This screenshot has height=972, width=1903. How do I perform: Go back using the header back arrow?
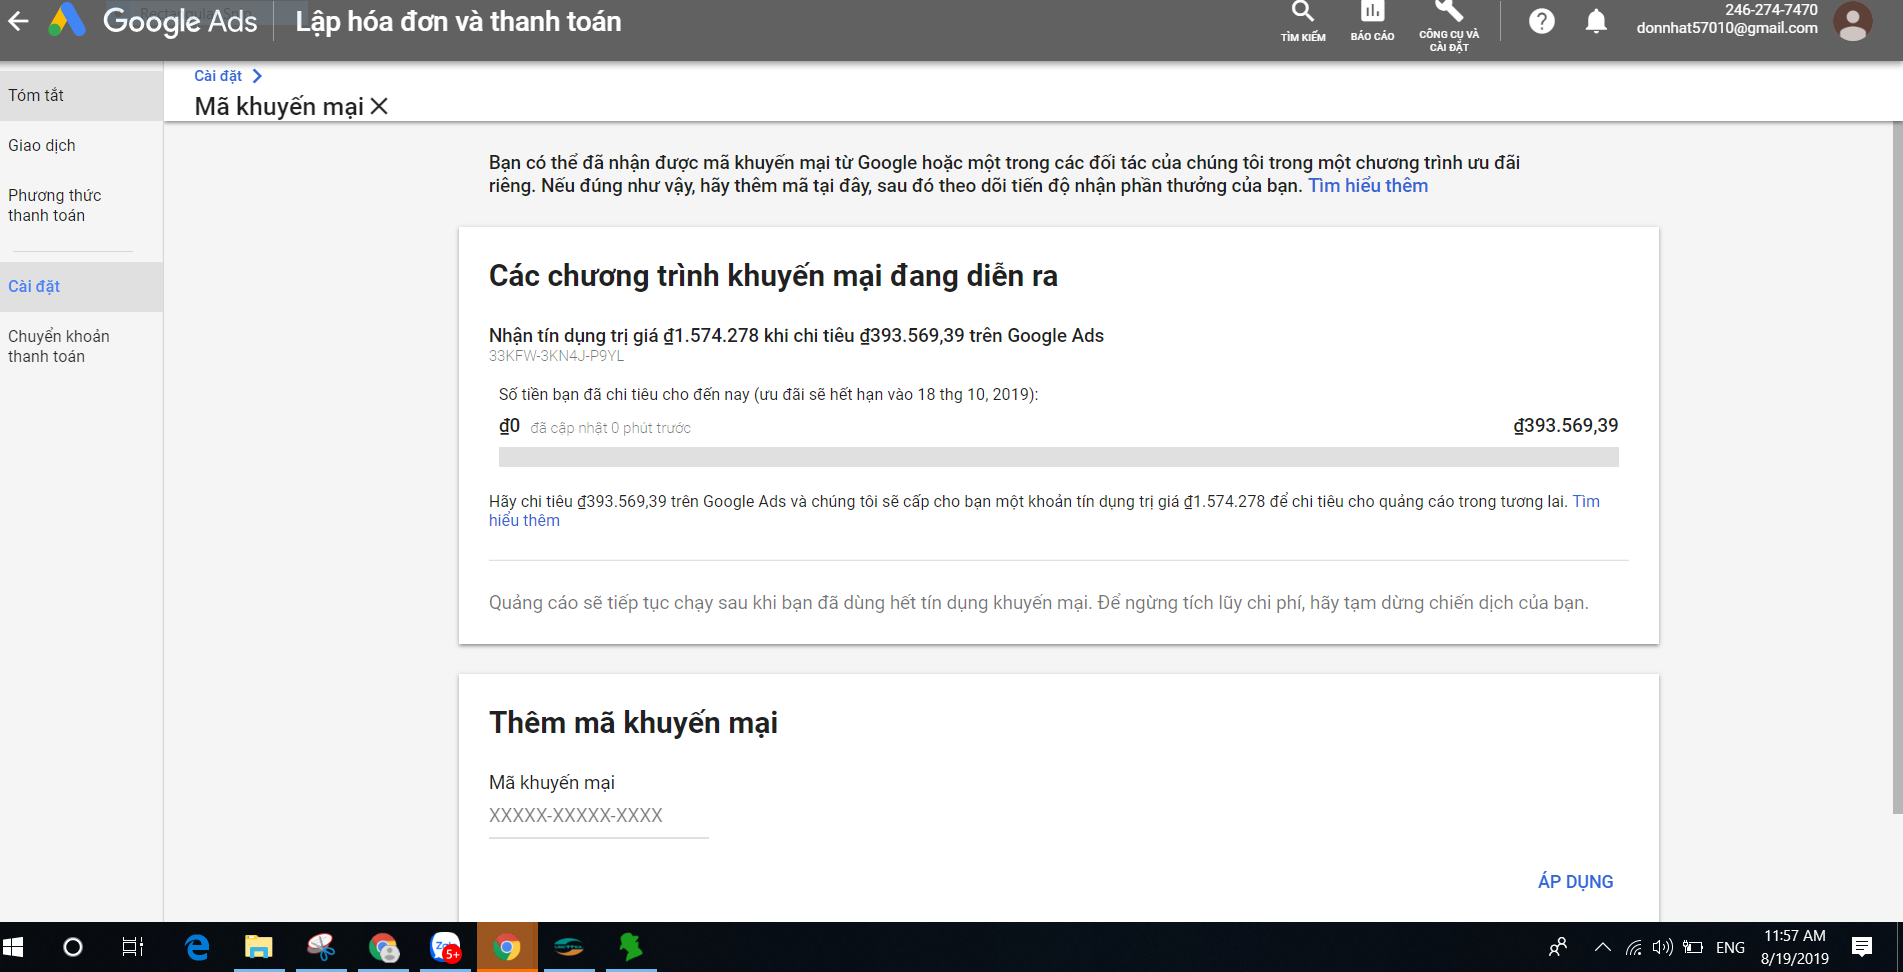18,21
